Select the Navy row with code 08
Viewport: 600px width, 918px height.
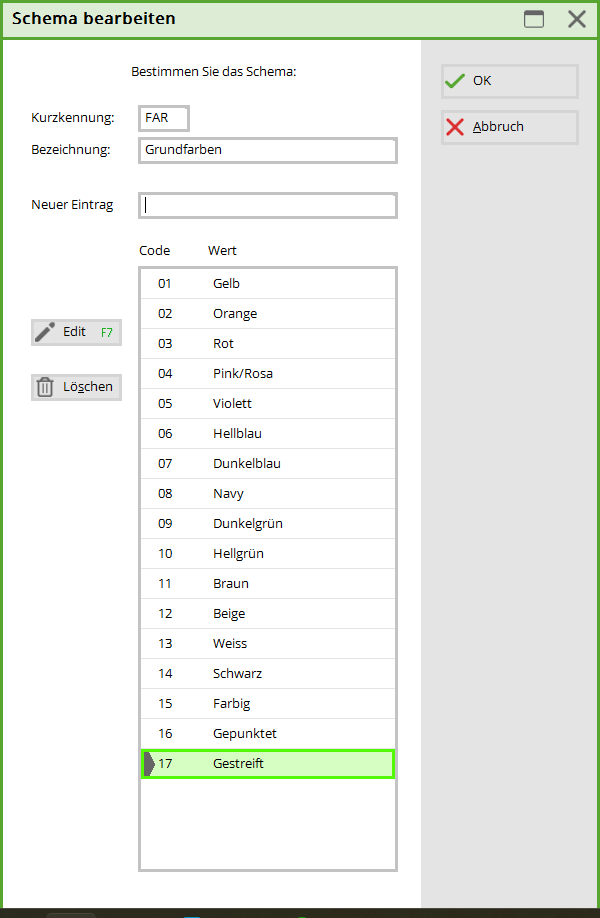tap(267, 494)
